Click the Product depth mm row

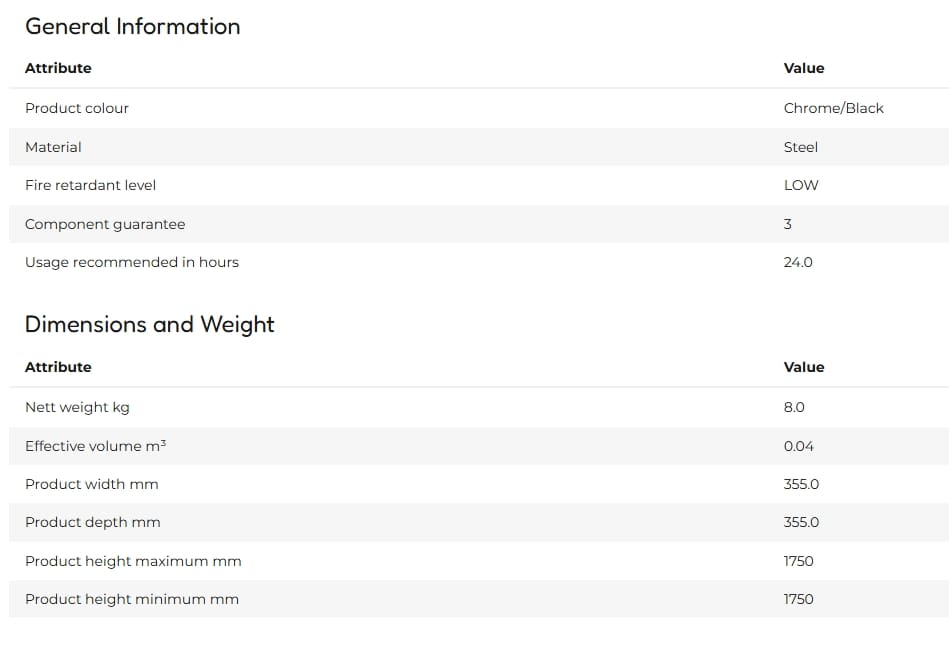pos(479,522)
